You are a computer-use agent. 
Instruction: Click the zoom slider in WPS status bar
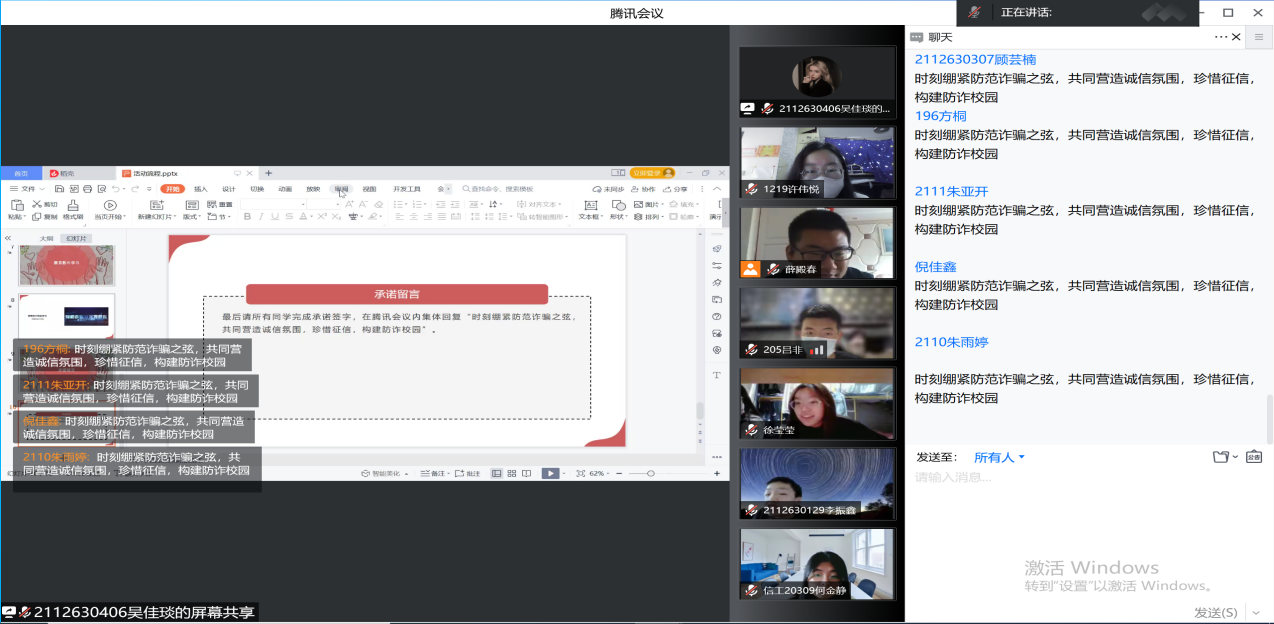tap(651, 473)
